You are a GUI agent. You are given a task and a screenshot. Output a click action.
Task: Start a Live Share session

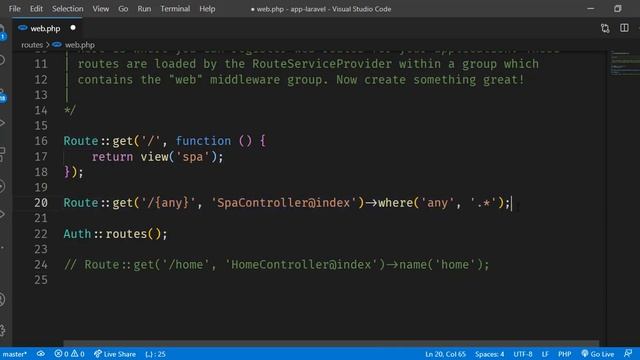pos(115,354)
